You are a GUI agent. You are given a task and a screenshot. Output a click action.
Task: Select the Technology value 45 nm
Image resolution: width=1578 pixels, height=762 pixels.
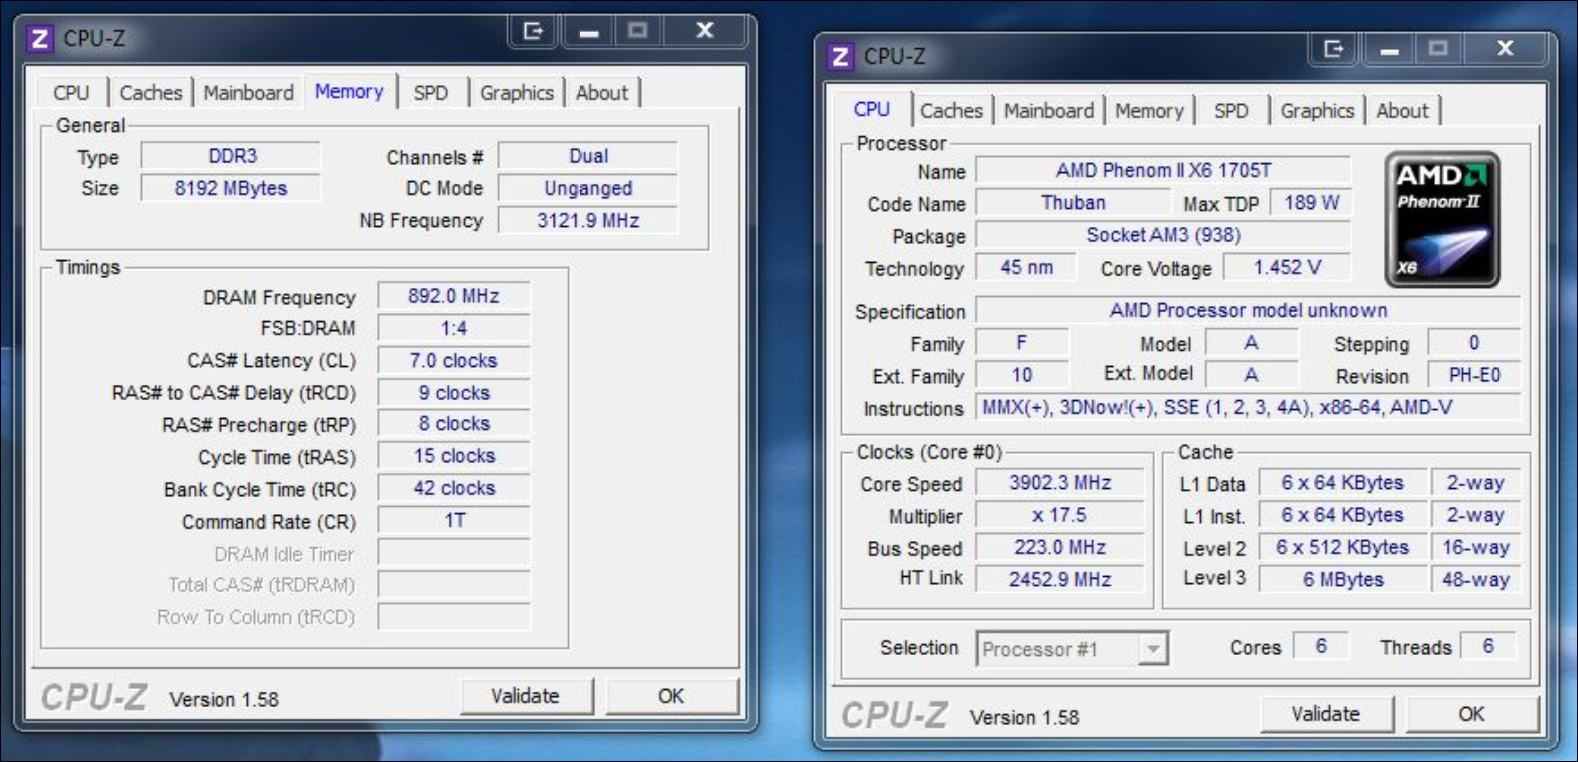tap(1026, 267)
